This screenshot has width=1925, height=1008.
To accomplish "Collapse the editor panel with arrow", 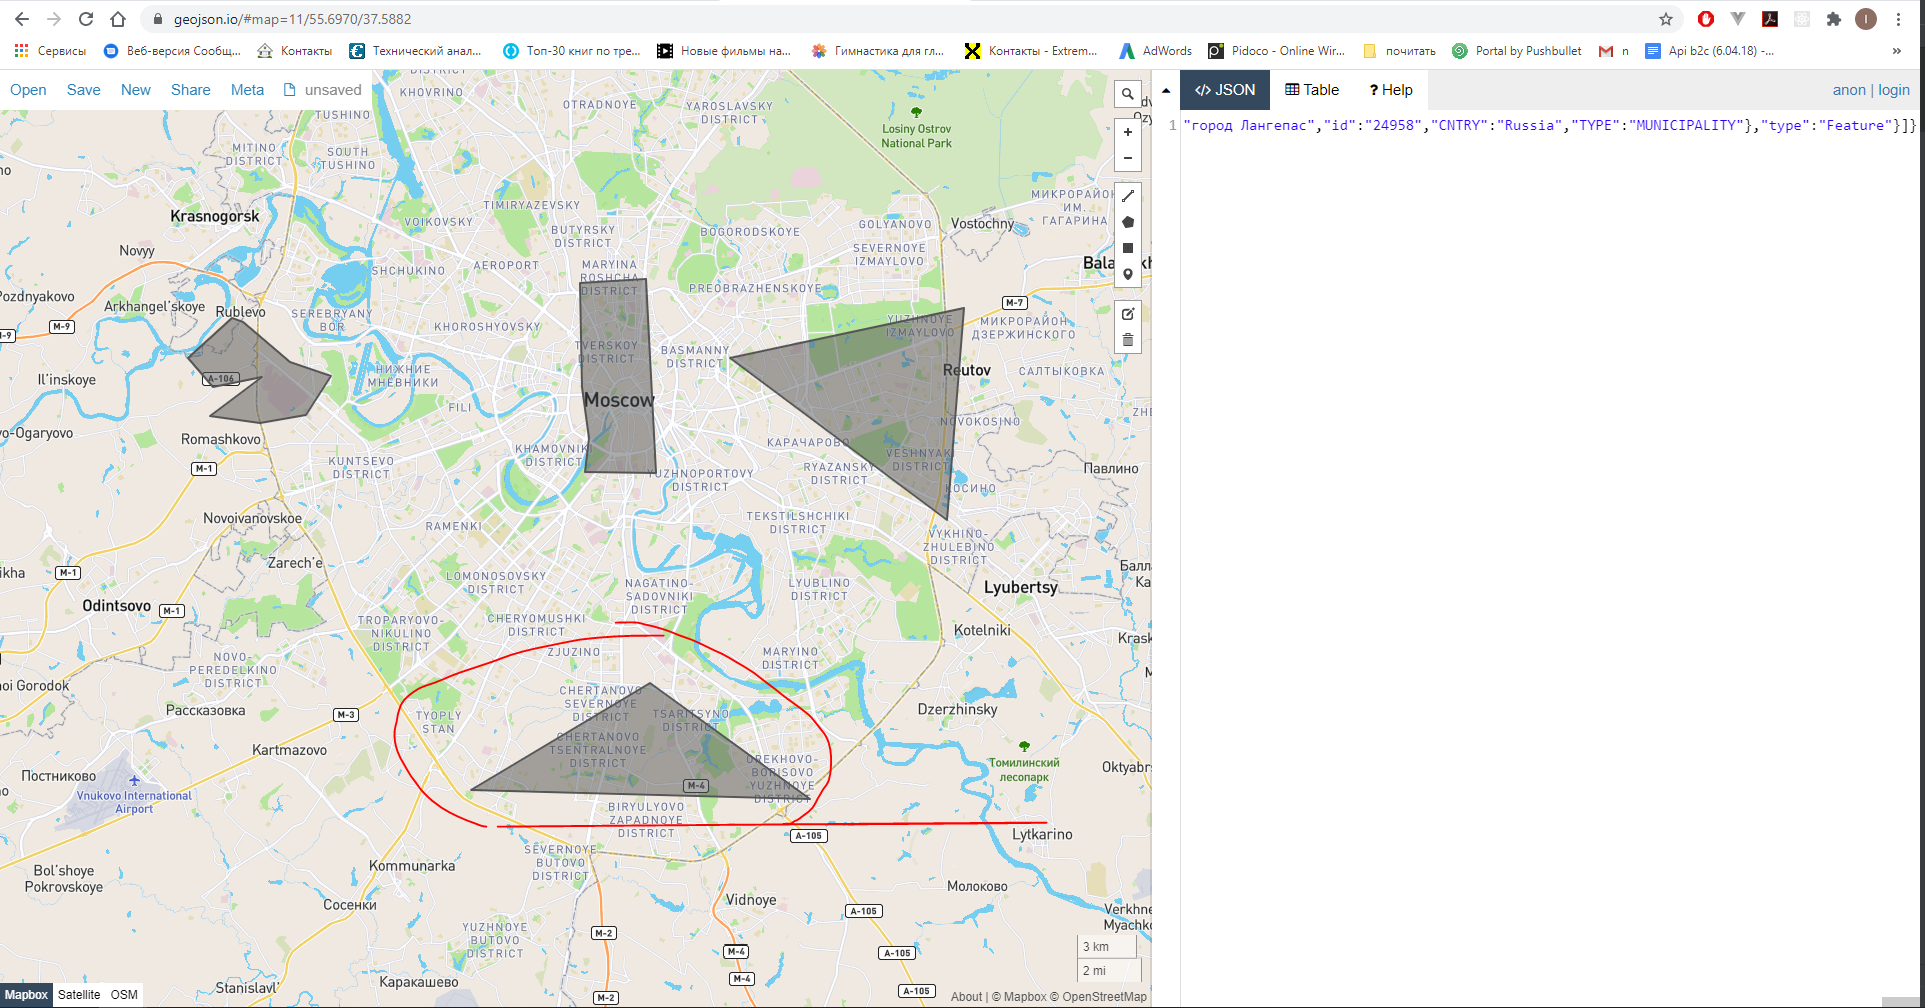I will pos(1166,90).
